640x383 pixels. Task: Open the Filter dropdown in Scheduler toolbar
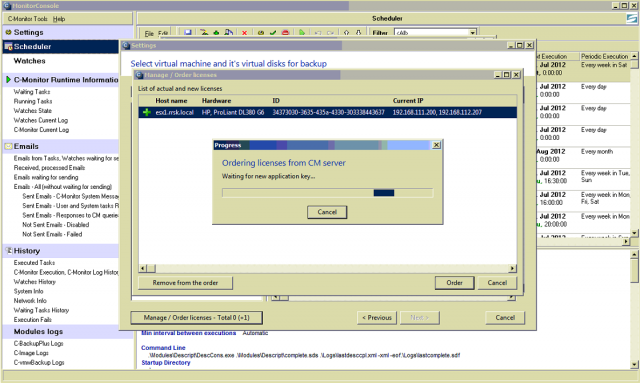coord(472,33)
